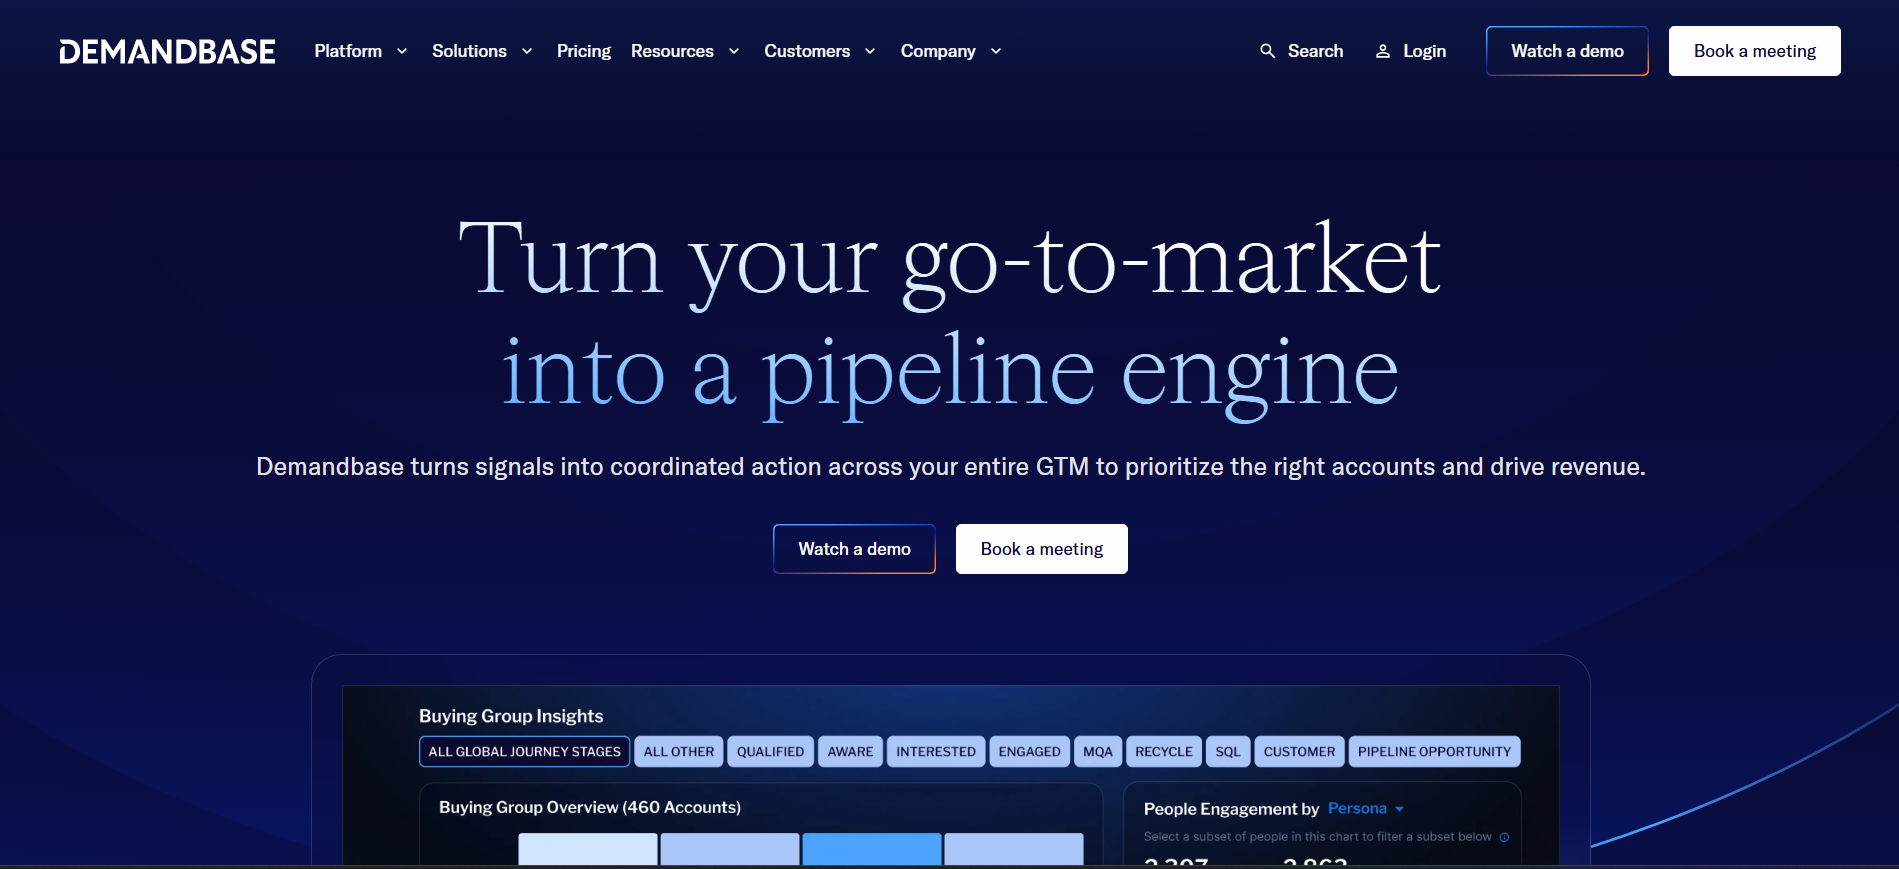The image size is (1899, 869).
Task: Expand the Platform menu chevron
Action: pyautogui.click(x=402, y=51)
